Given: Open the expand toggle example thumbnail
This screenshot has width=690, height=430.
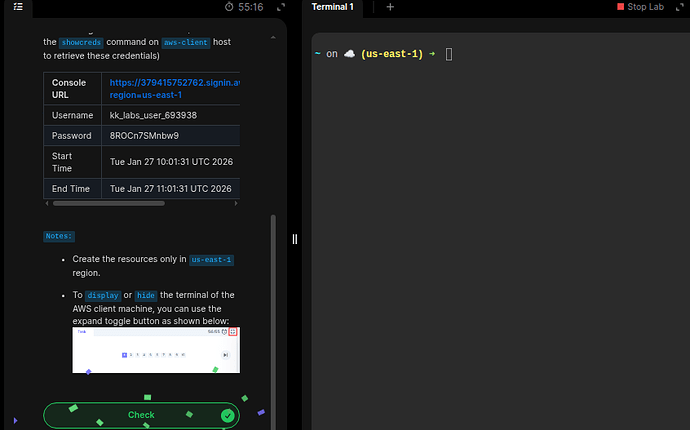Looking at the screenshot, I should [156, 350].
